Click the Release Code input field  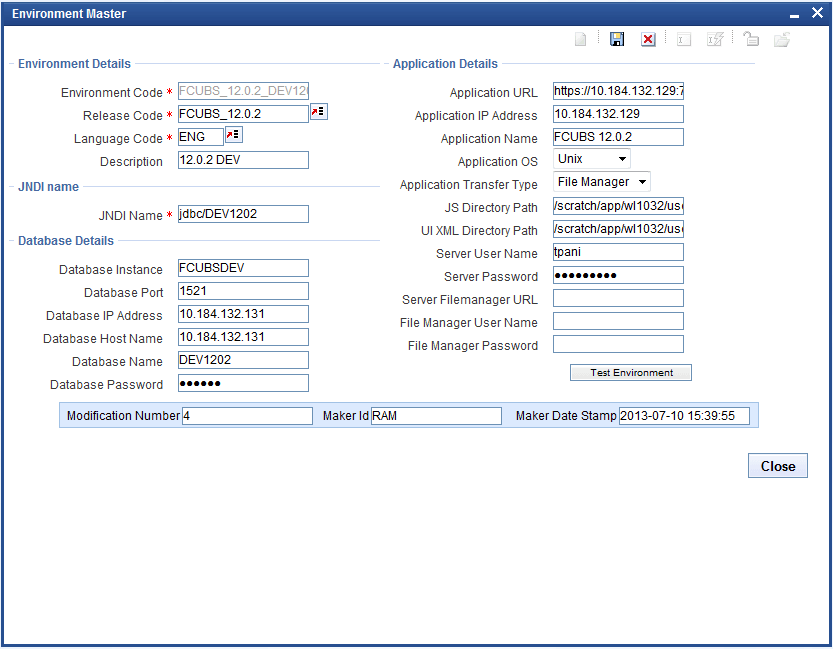pos(243,114)
